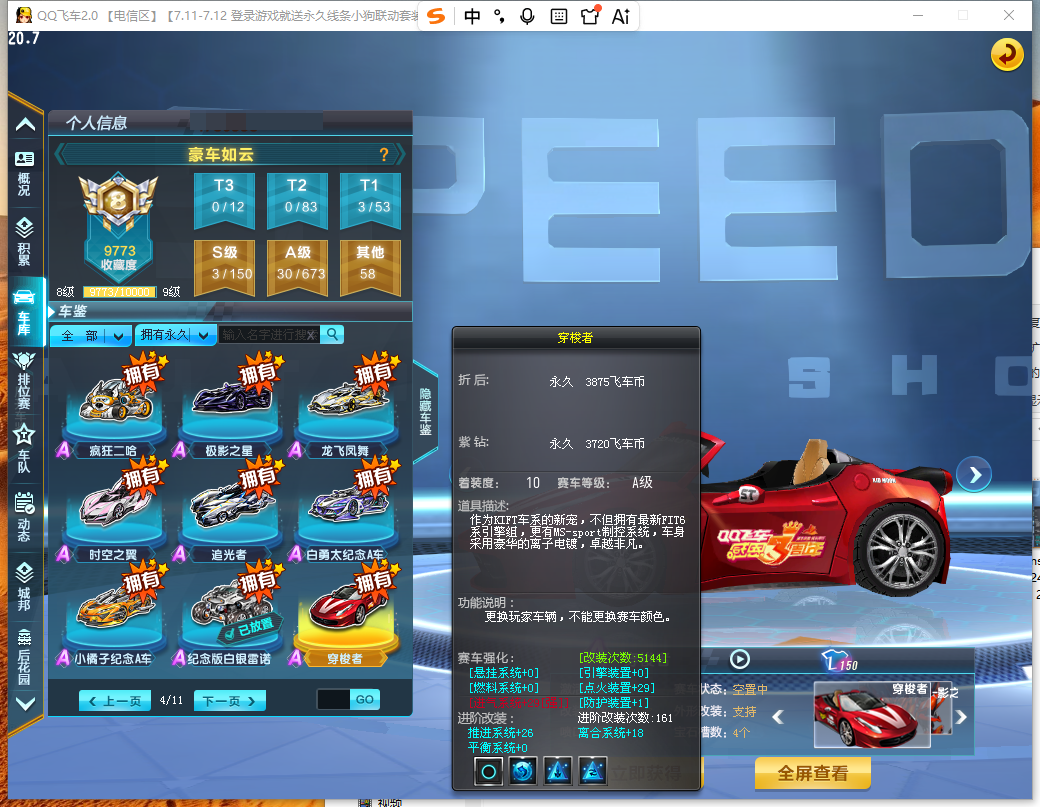Click the play preview button
Viewport: 1040px width, 807px height.
coord(740,660)
